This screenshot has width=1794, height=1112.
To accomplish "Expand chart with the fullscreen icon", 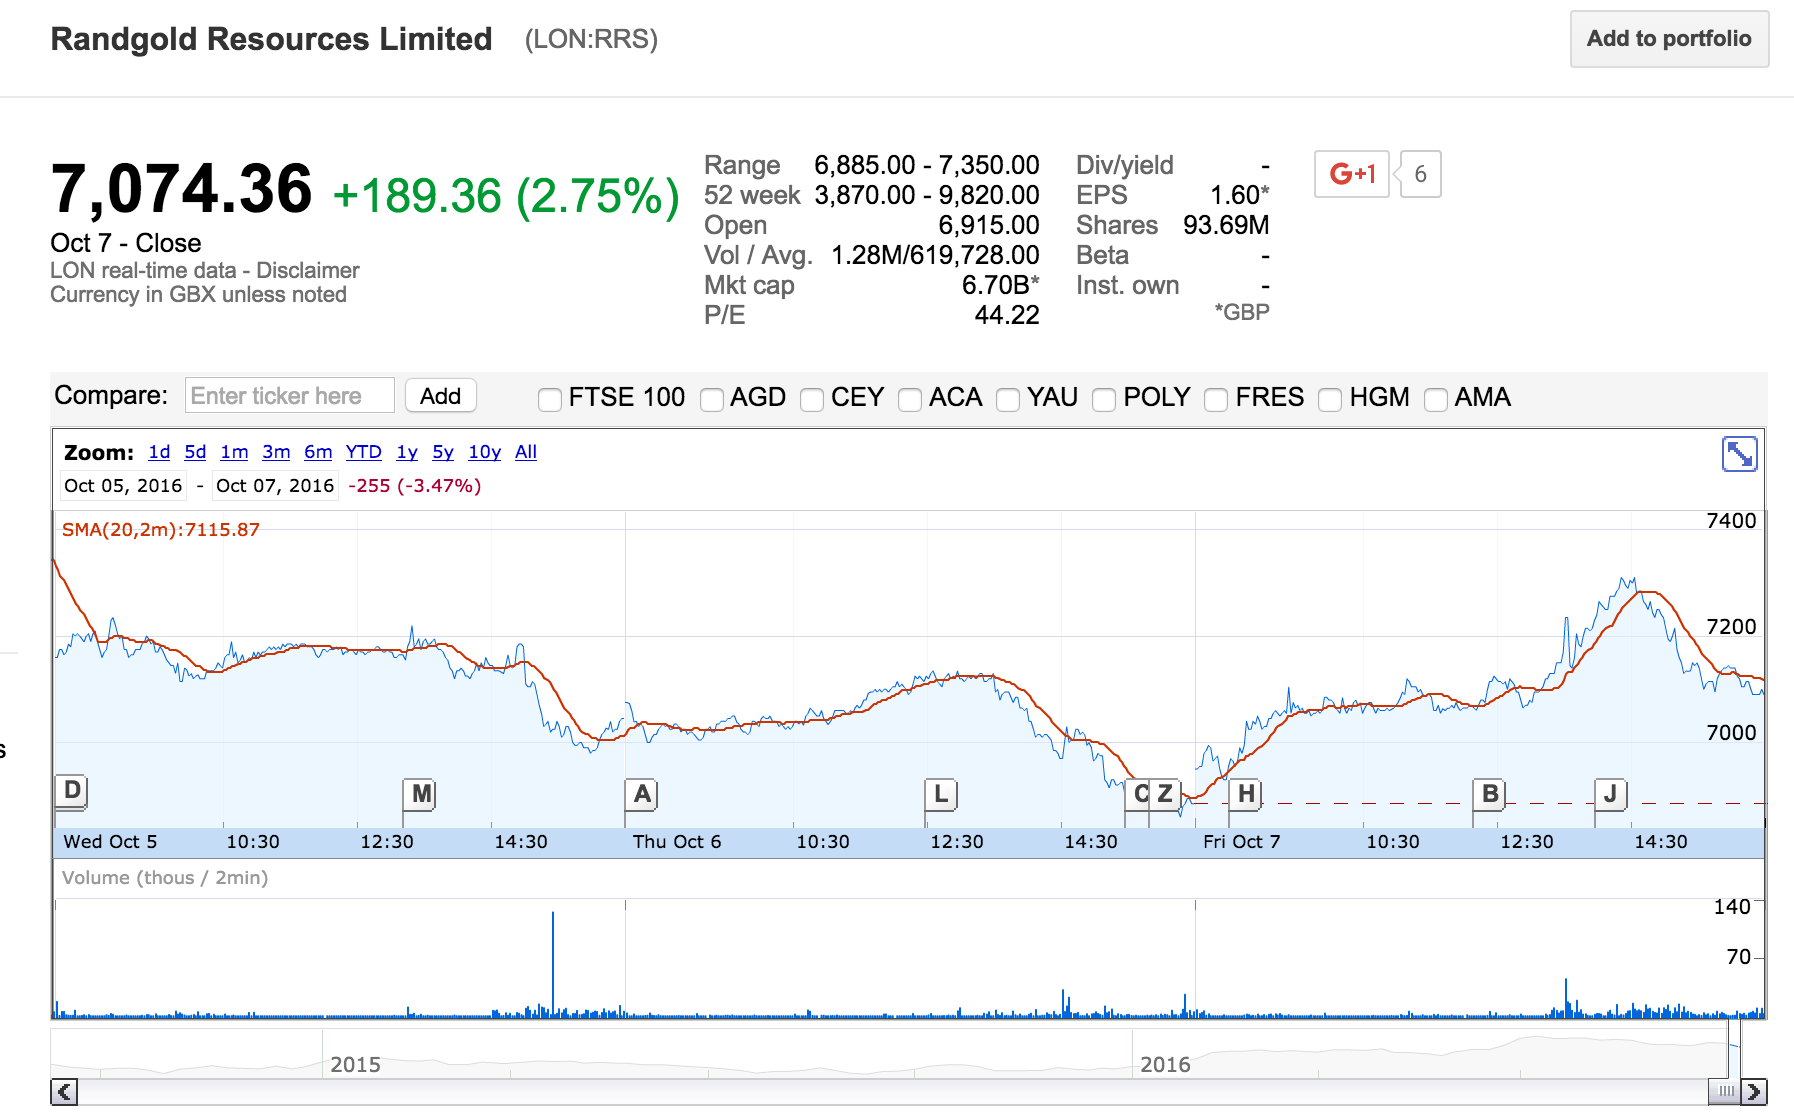I will (x=1740, y=454).
